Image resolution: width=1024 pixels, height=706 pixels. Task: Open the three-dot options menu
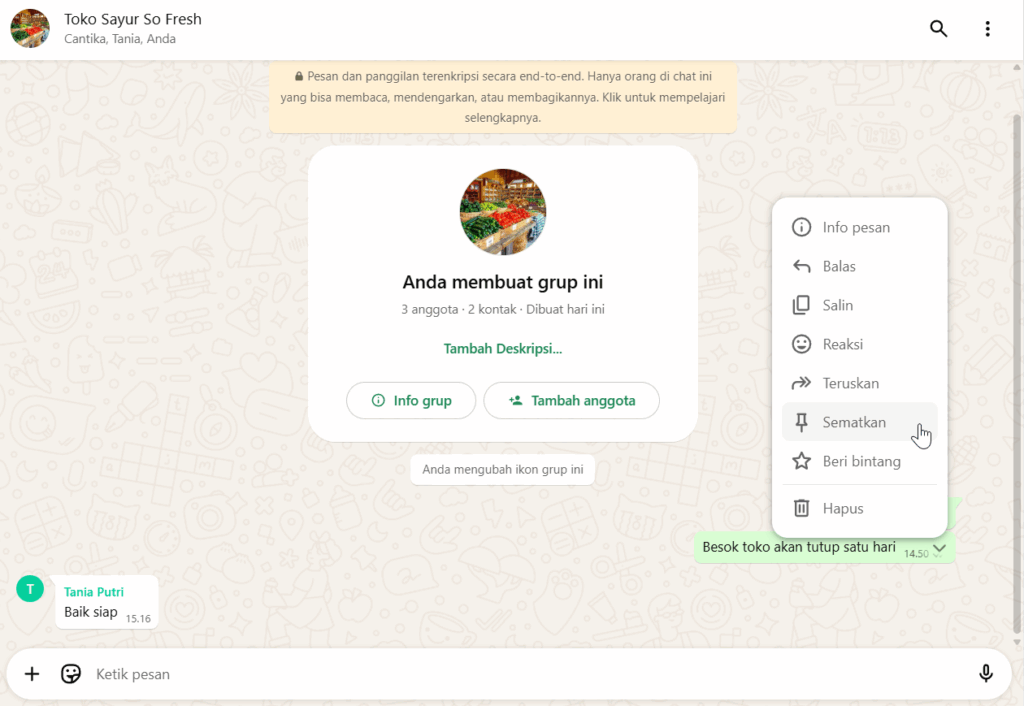point(987,29)
